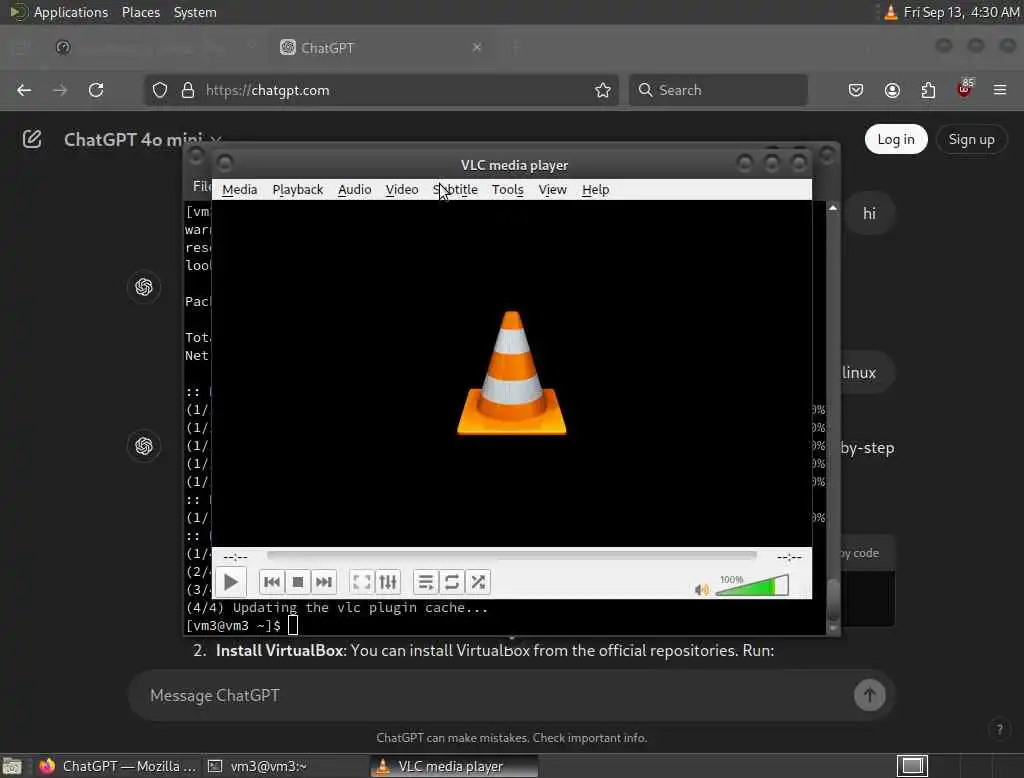Click the VLC media player taskbar entry
1024x778 pixels.
click(455, 766)
